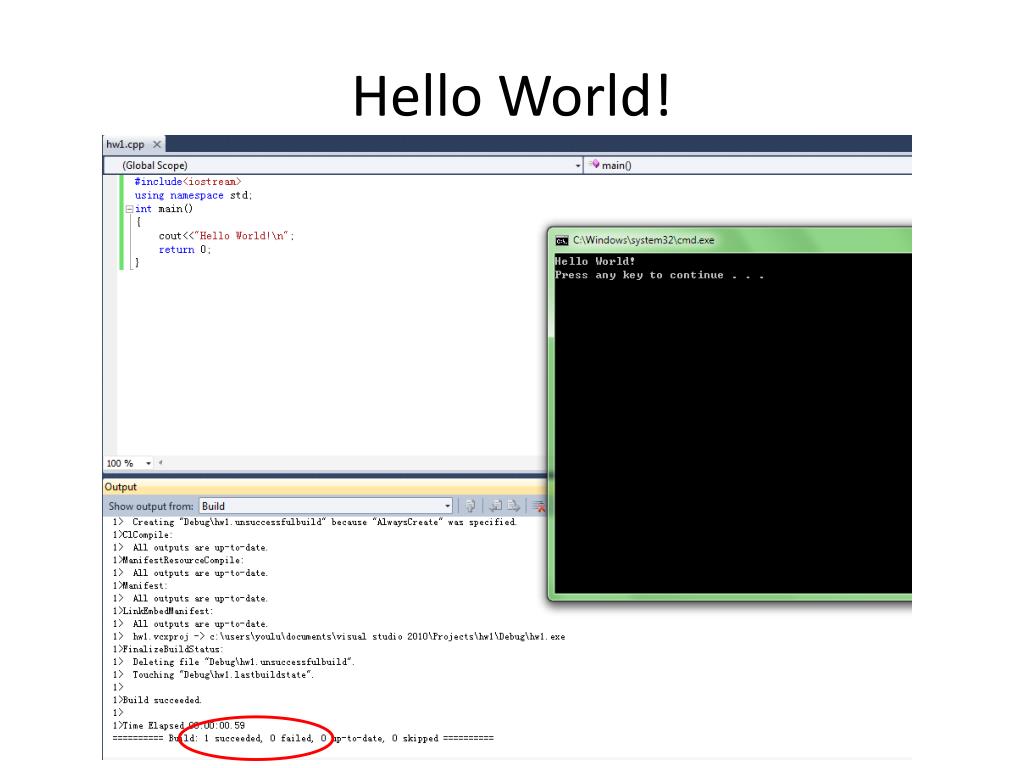Collapse the int main() code block

[x=129, y=209]
